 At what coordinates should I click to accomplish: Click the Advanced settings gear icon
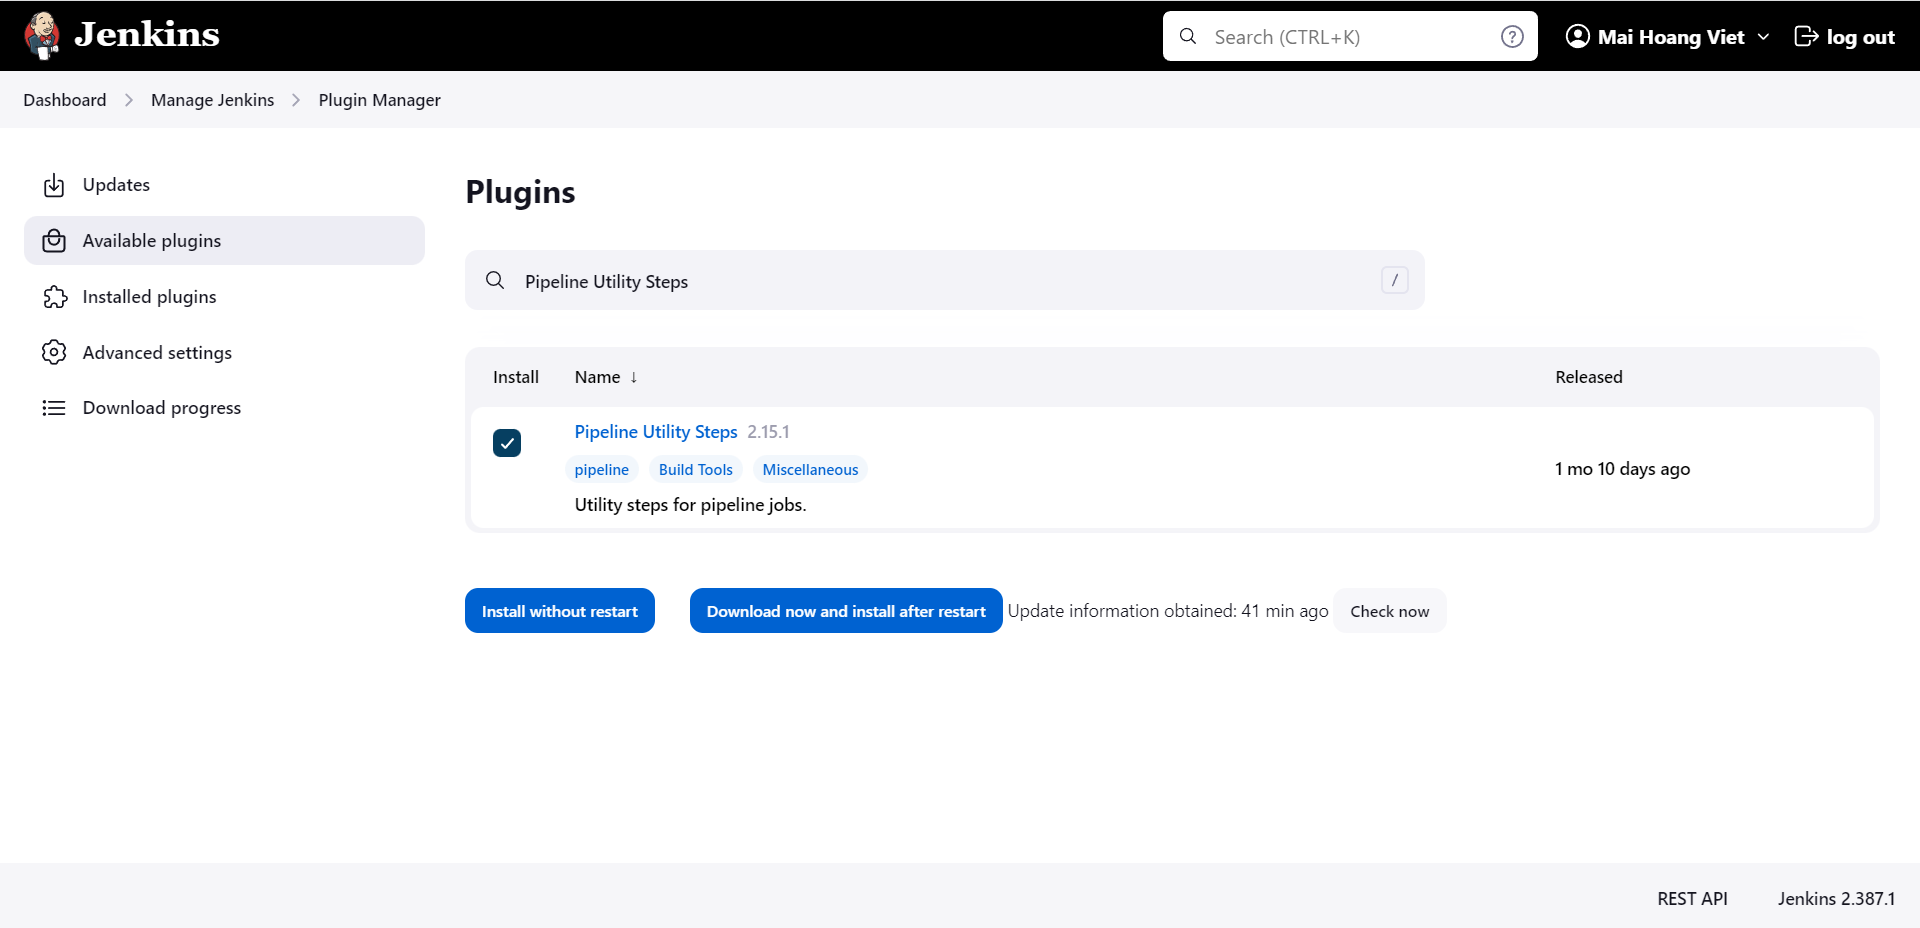click(54, 353)
